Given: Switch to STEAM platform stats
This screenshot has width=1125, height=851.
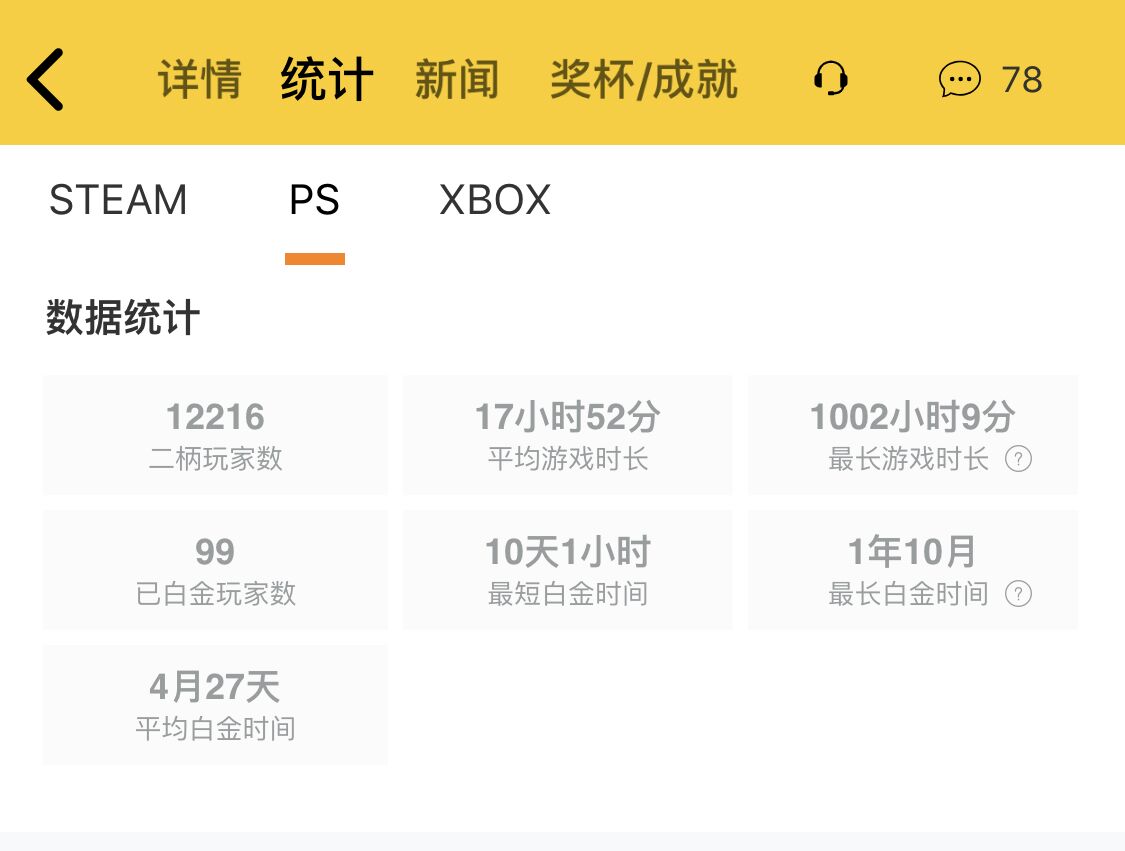Looking at the screenshot, I should 118,201.
